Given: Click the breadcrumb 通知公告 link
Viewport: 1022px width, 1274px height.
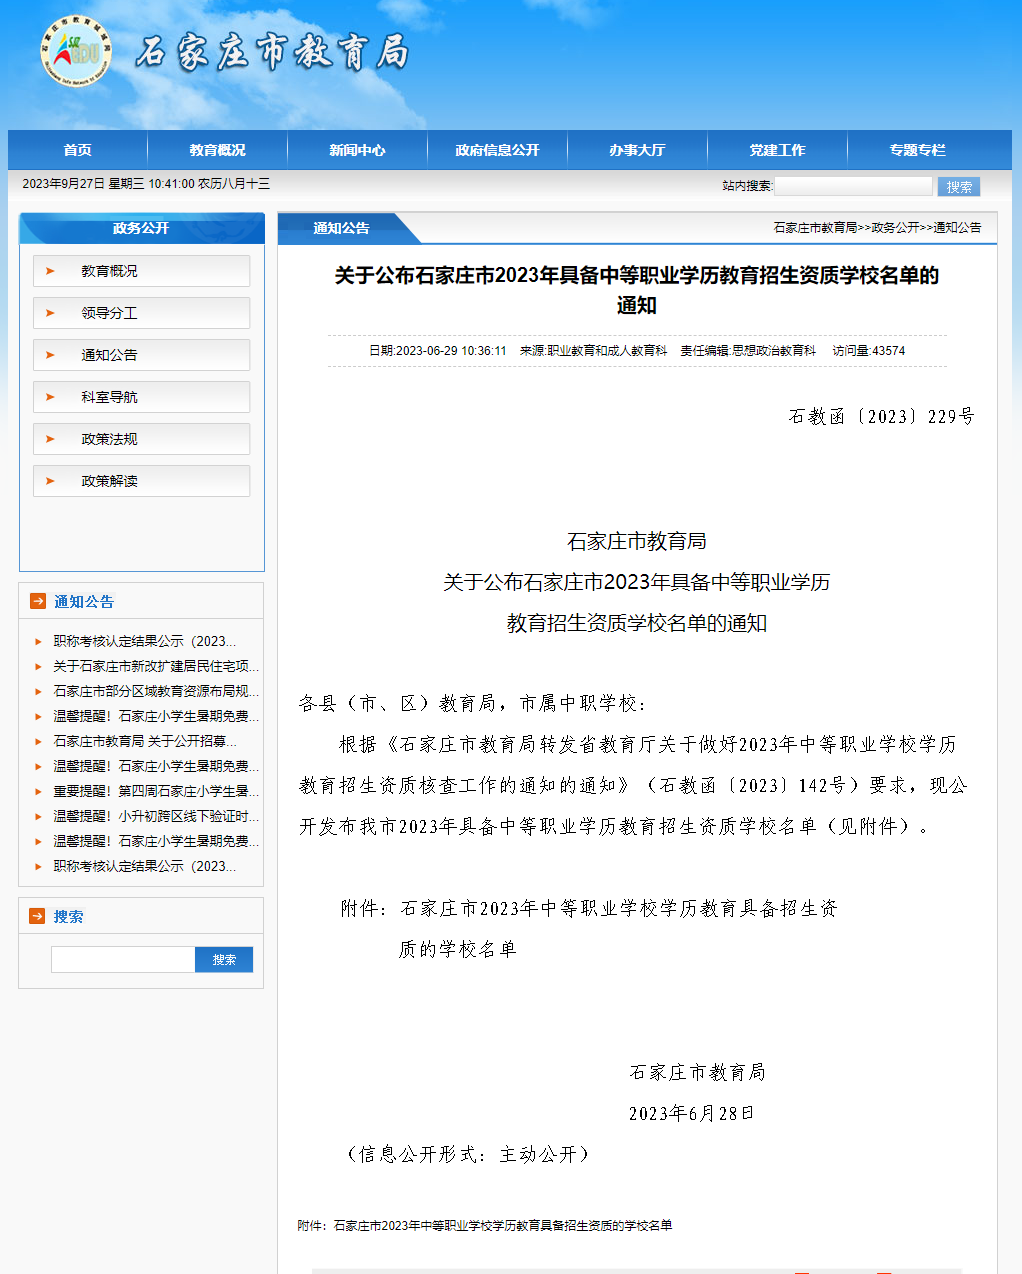Looking at the screenshot, I should pos(957,228).
